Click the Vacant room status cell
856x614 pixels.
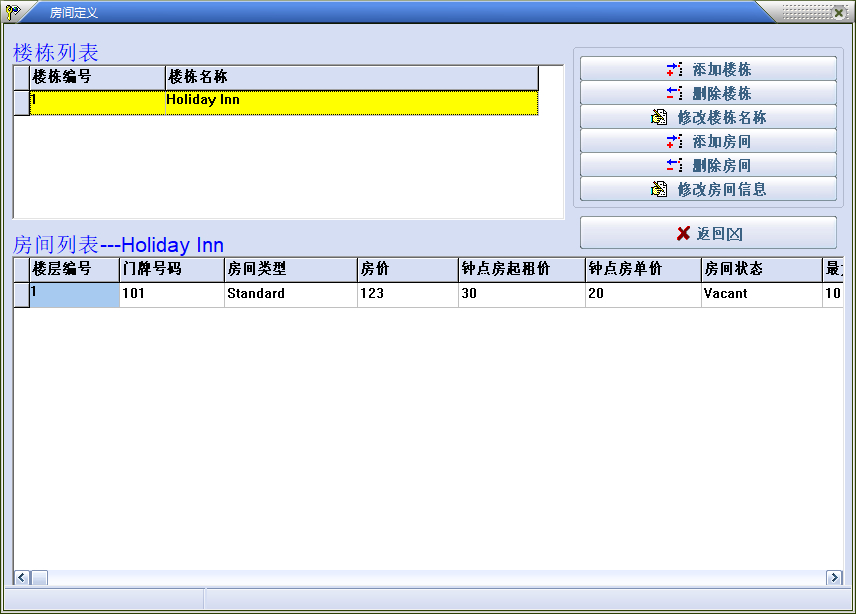(762, 295)
